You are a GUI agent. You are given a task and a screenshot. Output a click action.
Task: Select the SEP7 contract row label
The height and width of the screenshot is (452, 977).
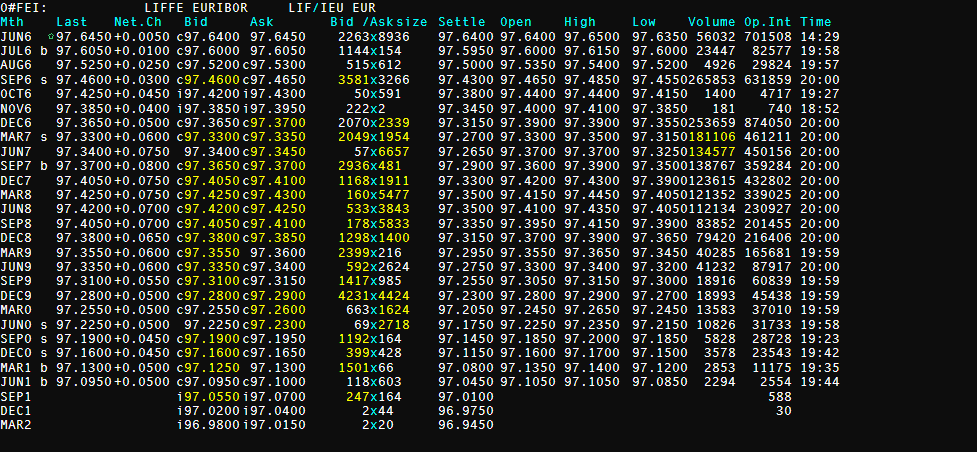pyautogui.click(x=16, y=166)
